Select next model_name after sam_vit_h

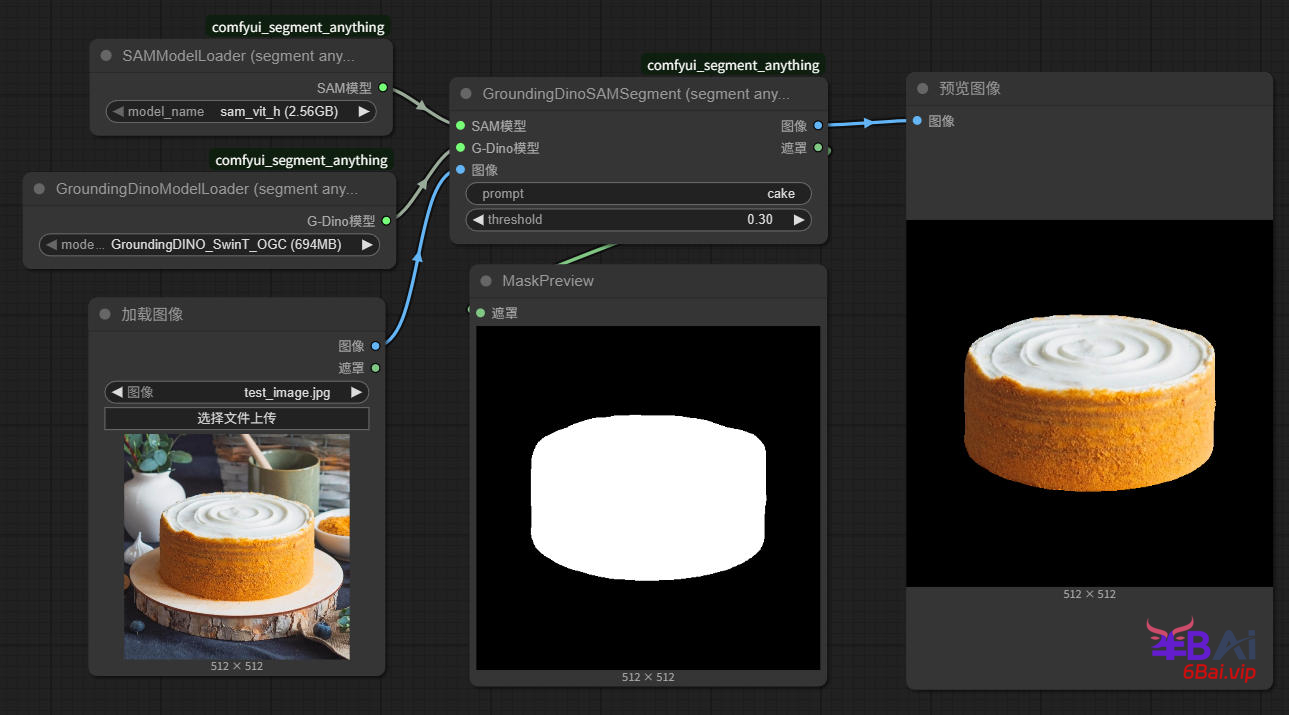[x=363, y=112]
